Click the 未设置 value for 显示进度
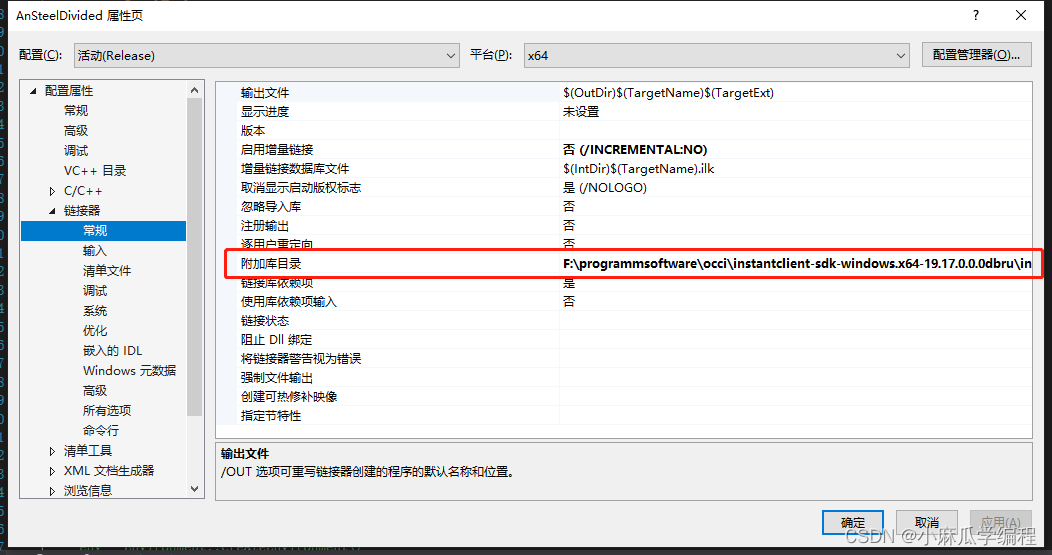 click(580, 111)
